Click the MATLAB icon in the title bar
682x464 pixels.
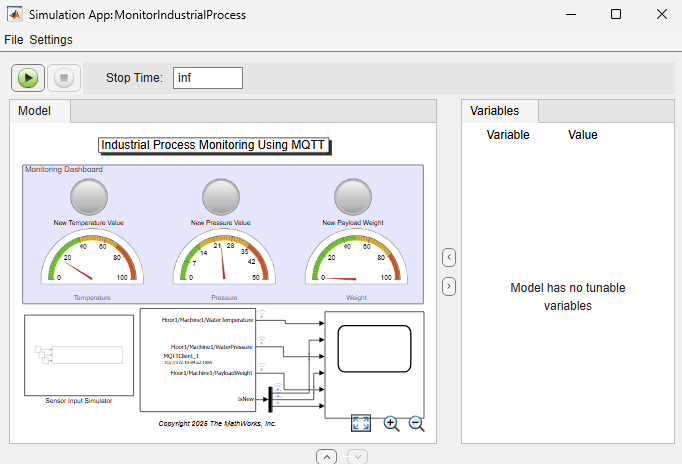tap(15, 14)
